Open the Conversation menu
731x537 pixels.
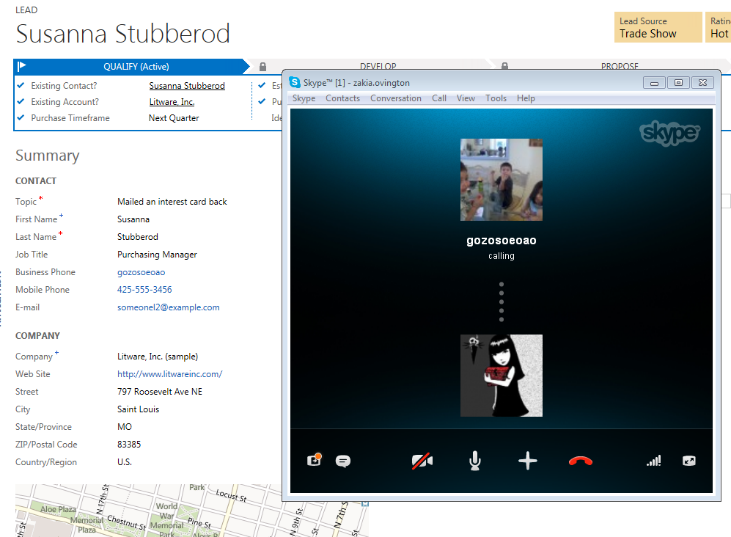click(x=396, y=98)
